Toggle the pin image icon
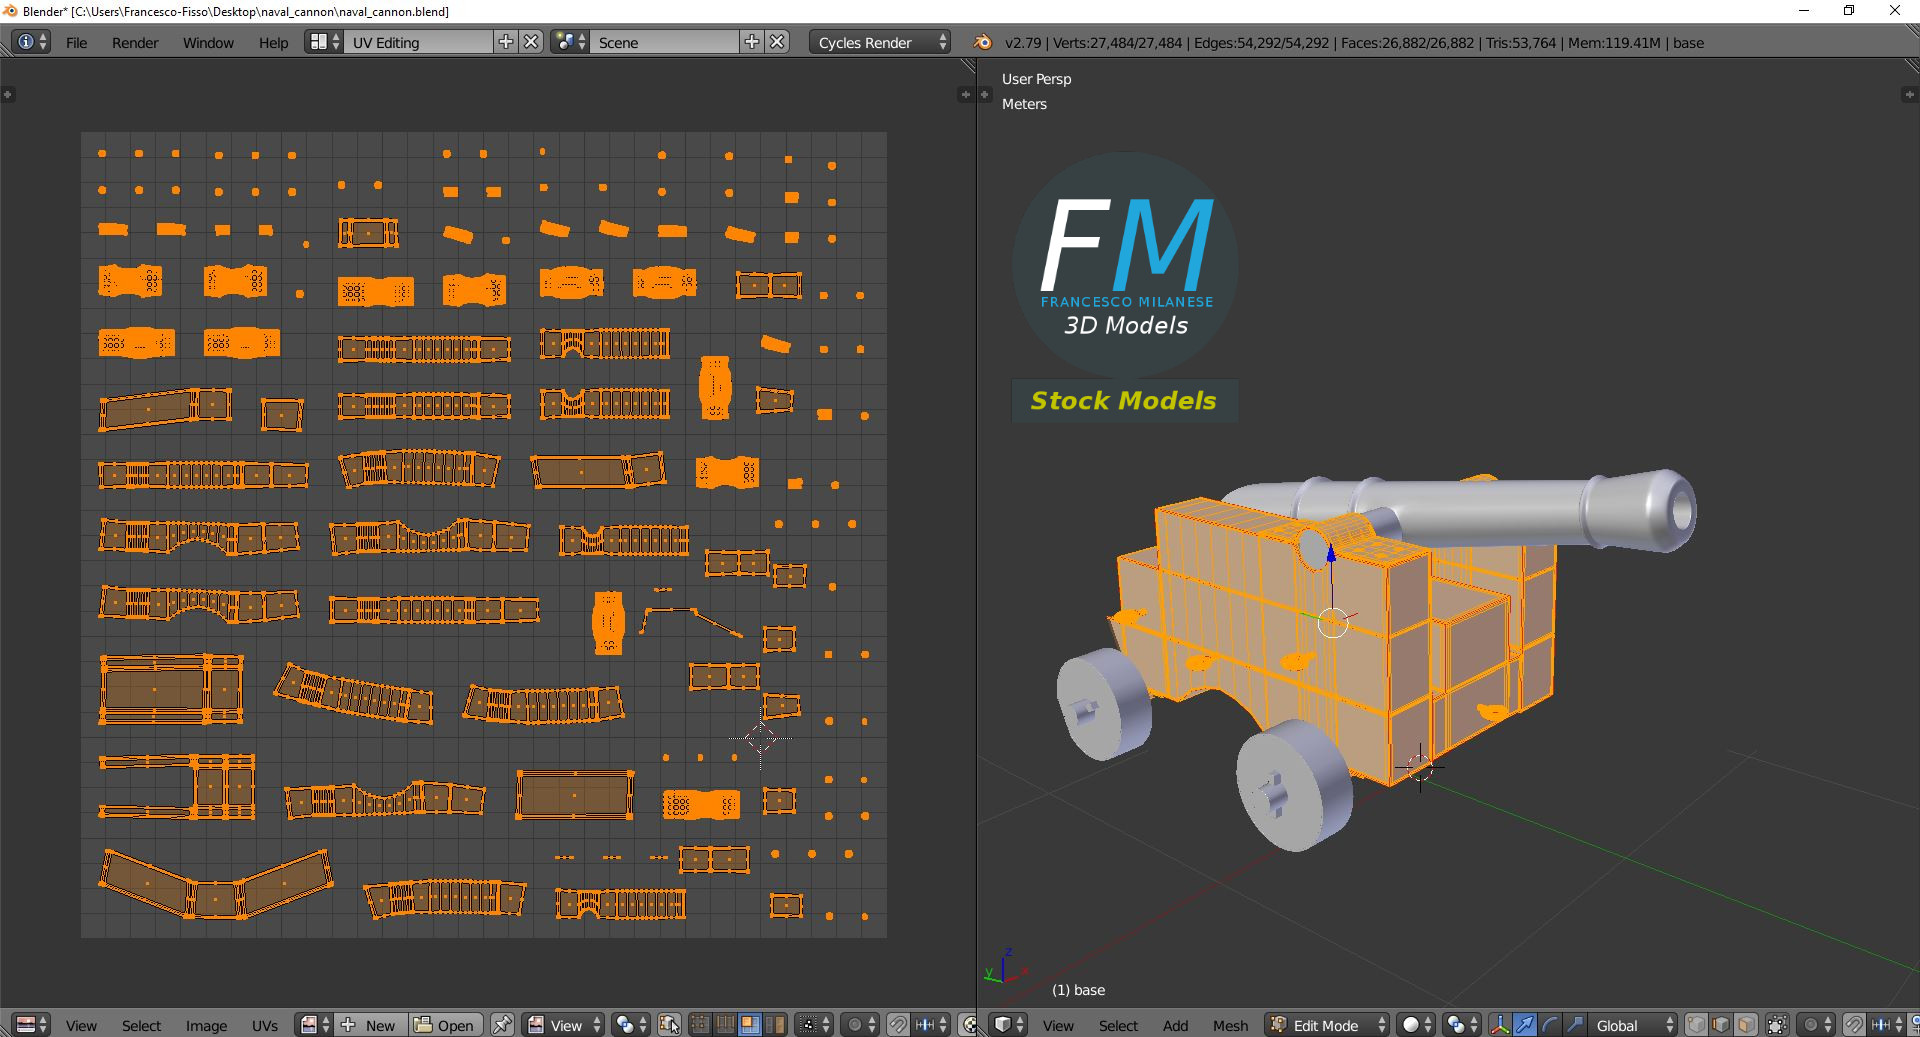This screenshot has width=1920, height=1037. click(502, 1025)
